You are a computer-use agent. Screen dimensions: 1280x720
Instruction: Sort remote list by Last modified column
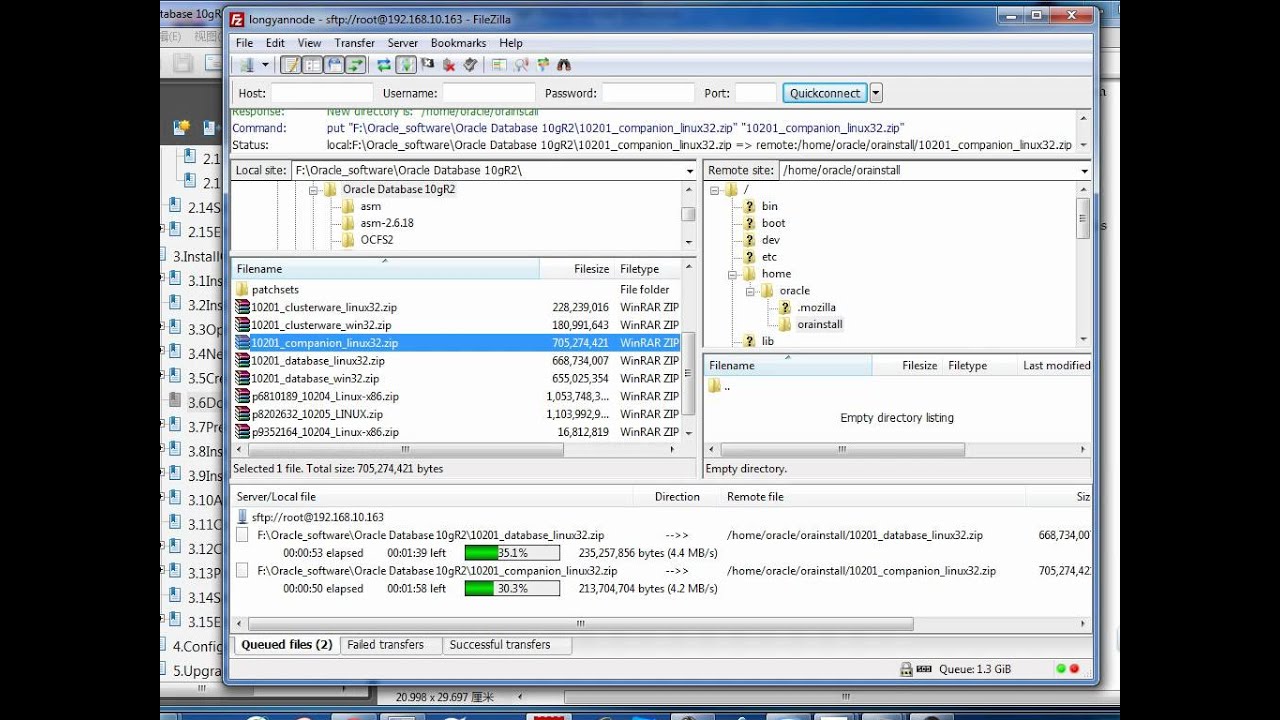click(x=1053, y=366)
